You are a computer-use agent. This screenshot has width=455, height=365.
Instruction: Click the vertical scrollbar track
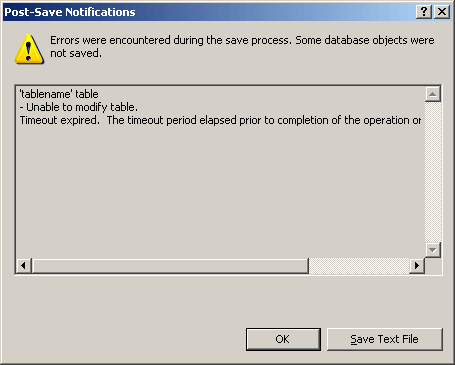433,172
